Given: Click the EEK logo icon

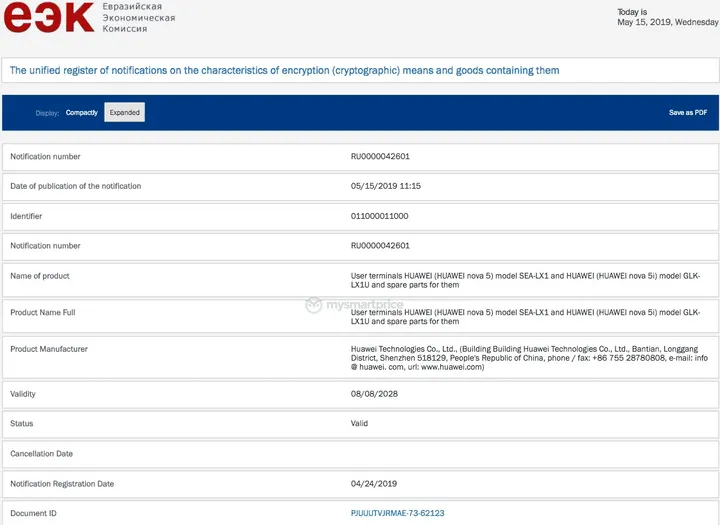Looking at the screenshot, I should coord(50,18).
